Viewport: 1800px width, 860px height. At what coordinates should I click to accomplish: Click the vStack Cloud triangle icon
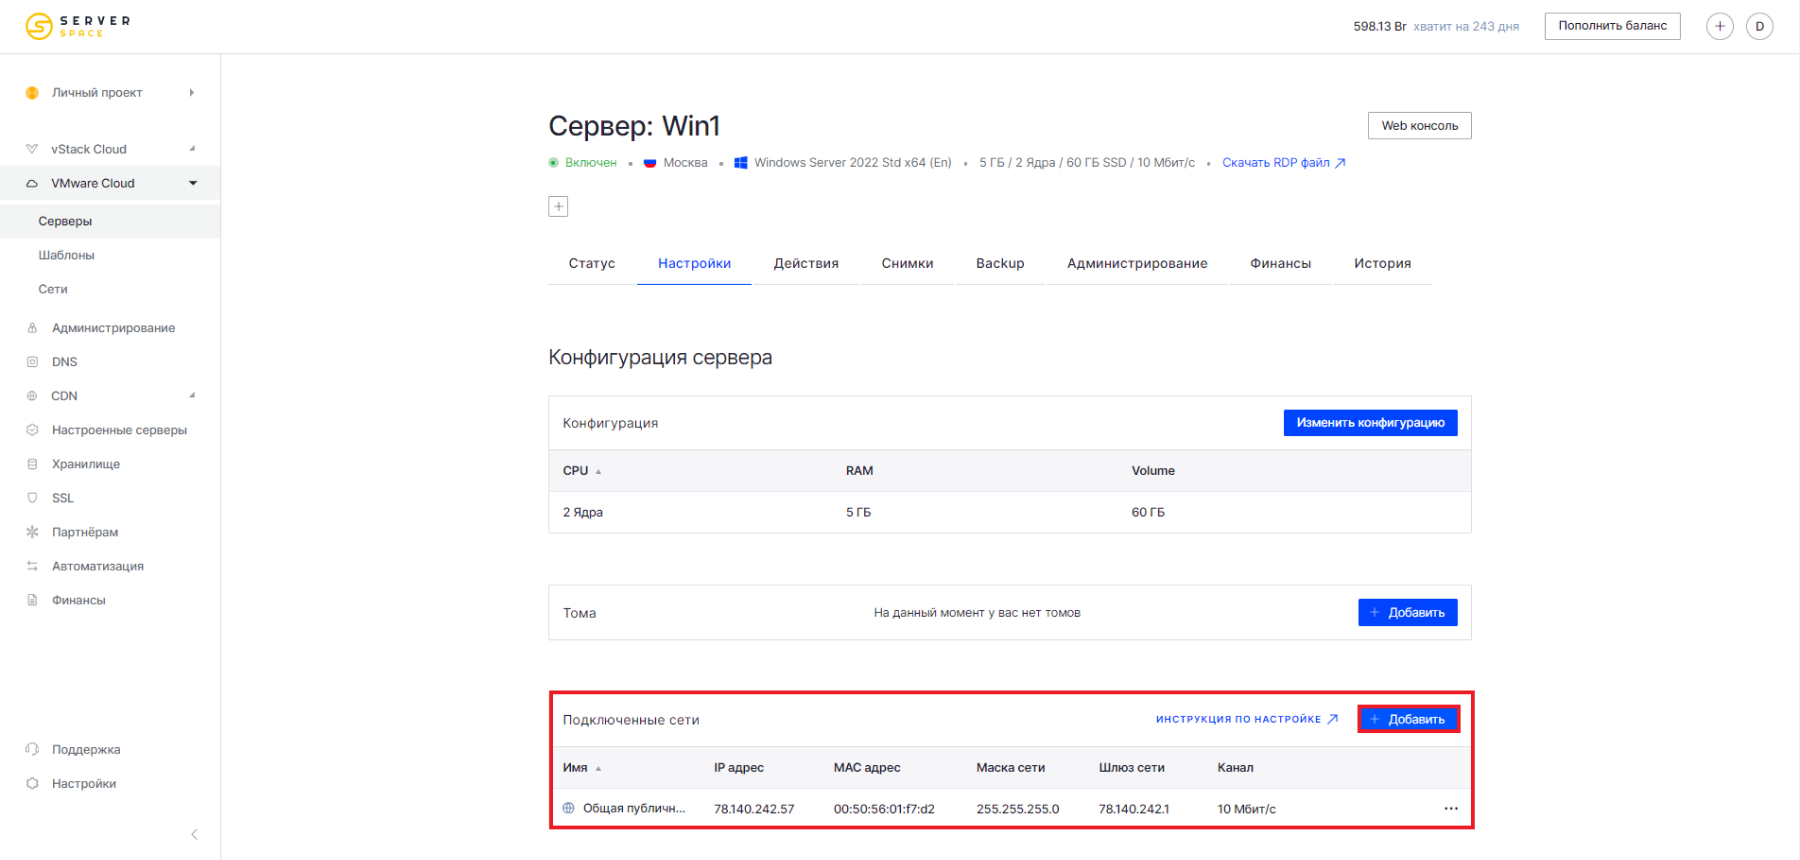coord(32,149)
